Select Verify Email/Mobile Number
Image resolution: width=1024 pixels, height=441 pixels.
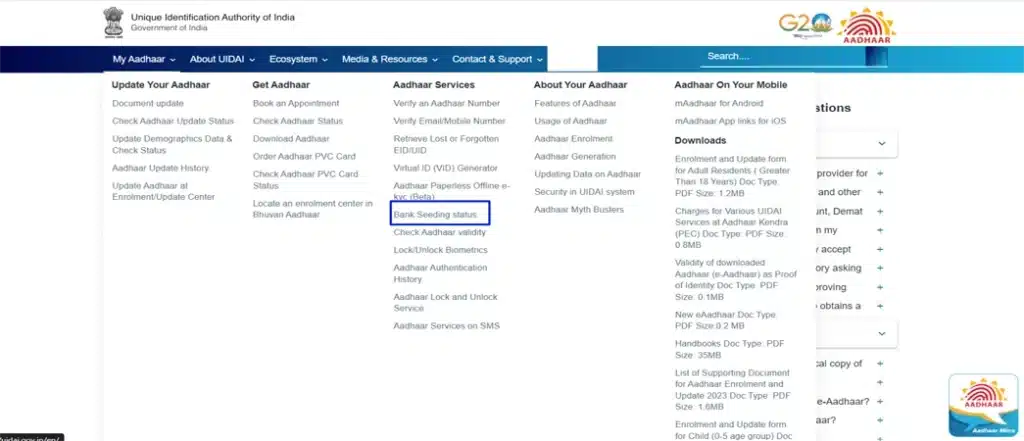click(449, 121)
